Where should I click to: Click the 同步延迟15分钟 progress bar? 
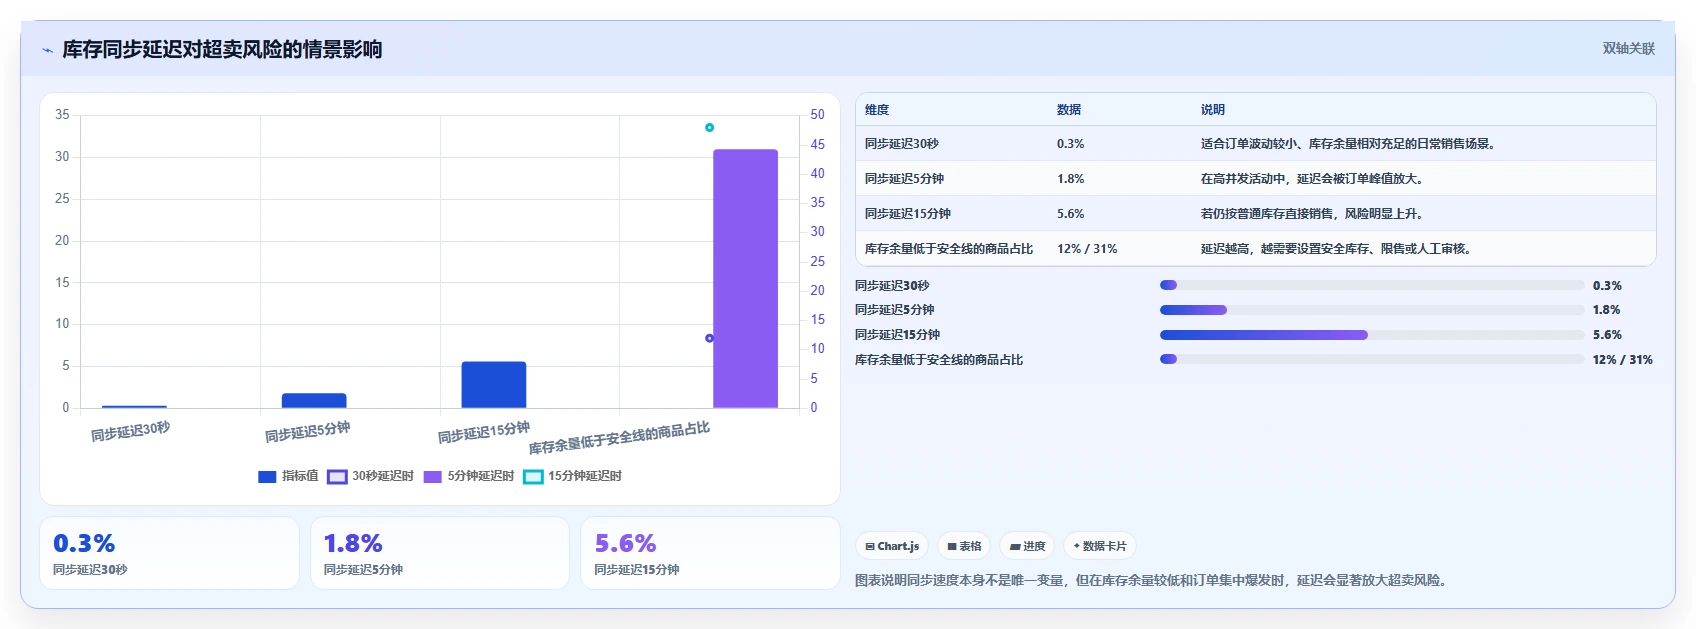pyautogui.click(x=1372, y=335)
